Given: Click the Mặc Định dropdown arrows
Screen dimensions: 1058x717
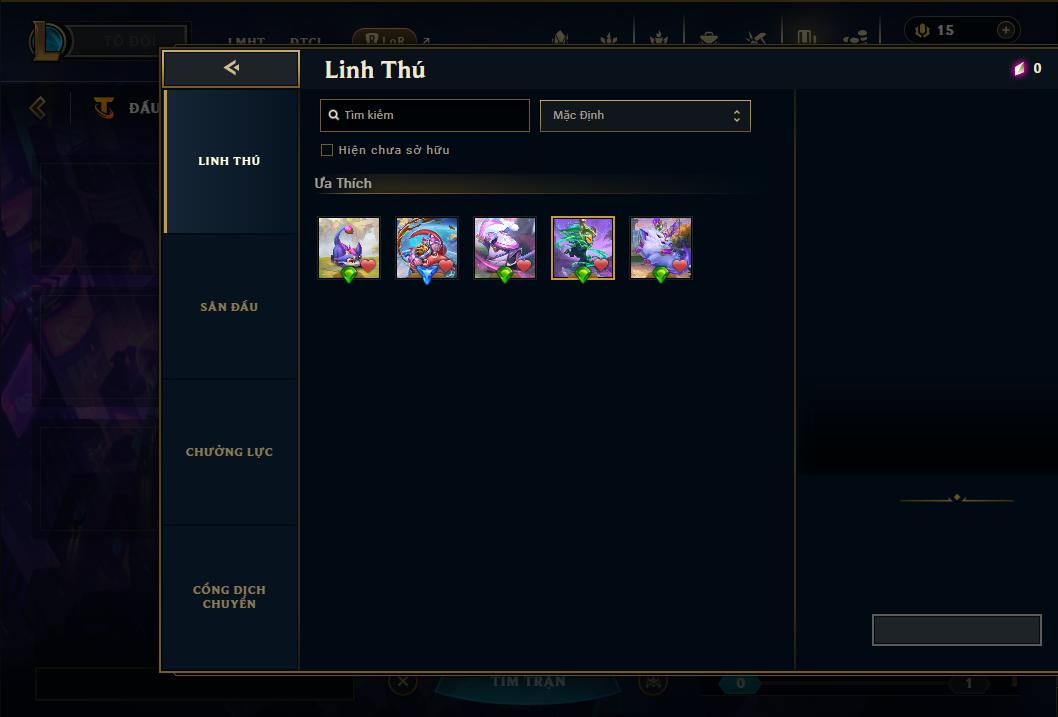Looking at the screenshot, I should point(737,116).
